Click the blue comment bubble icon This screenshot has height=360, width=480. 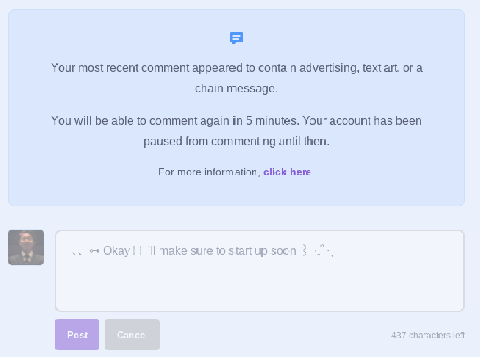pos(236,38)
